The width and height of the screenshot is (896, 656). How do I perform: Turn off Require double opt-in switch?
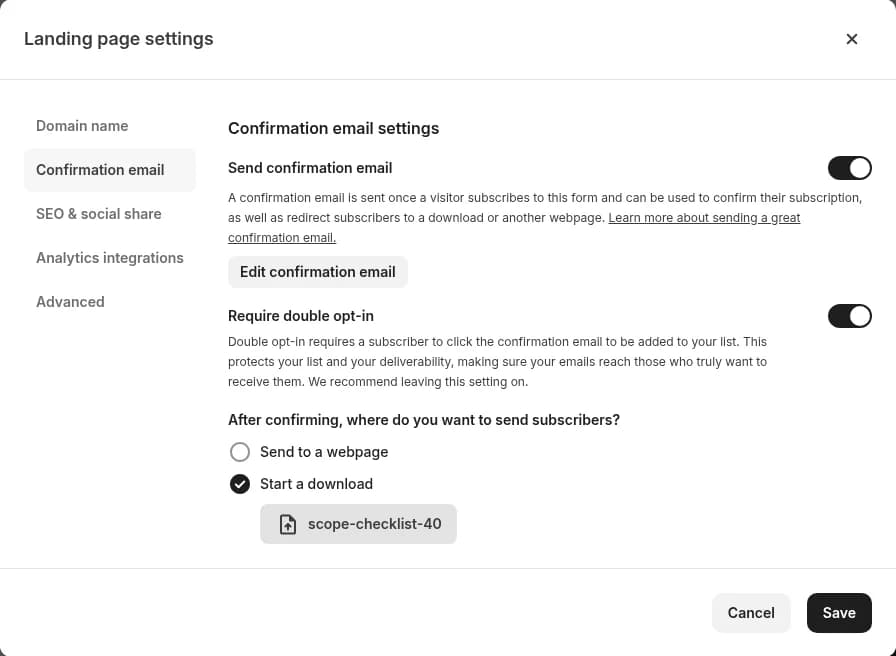tap(849, 316)
